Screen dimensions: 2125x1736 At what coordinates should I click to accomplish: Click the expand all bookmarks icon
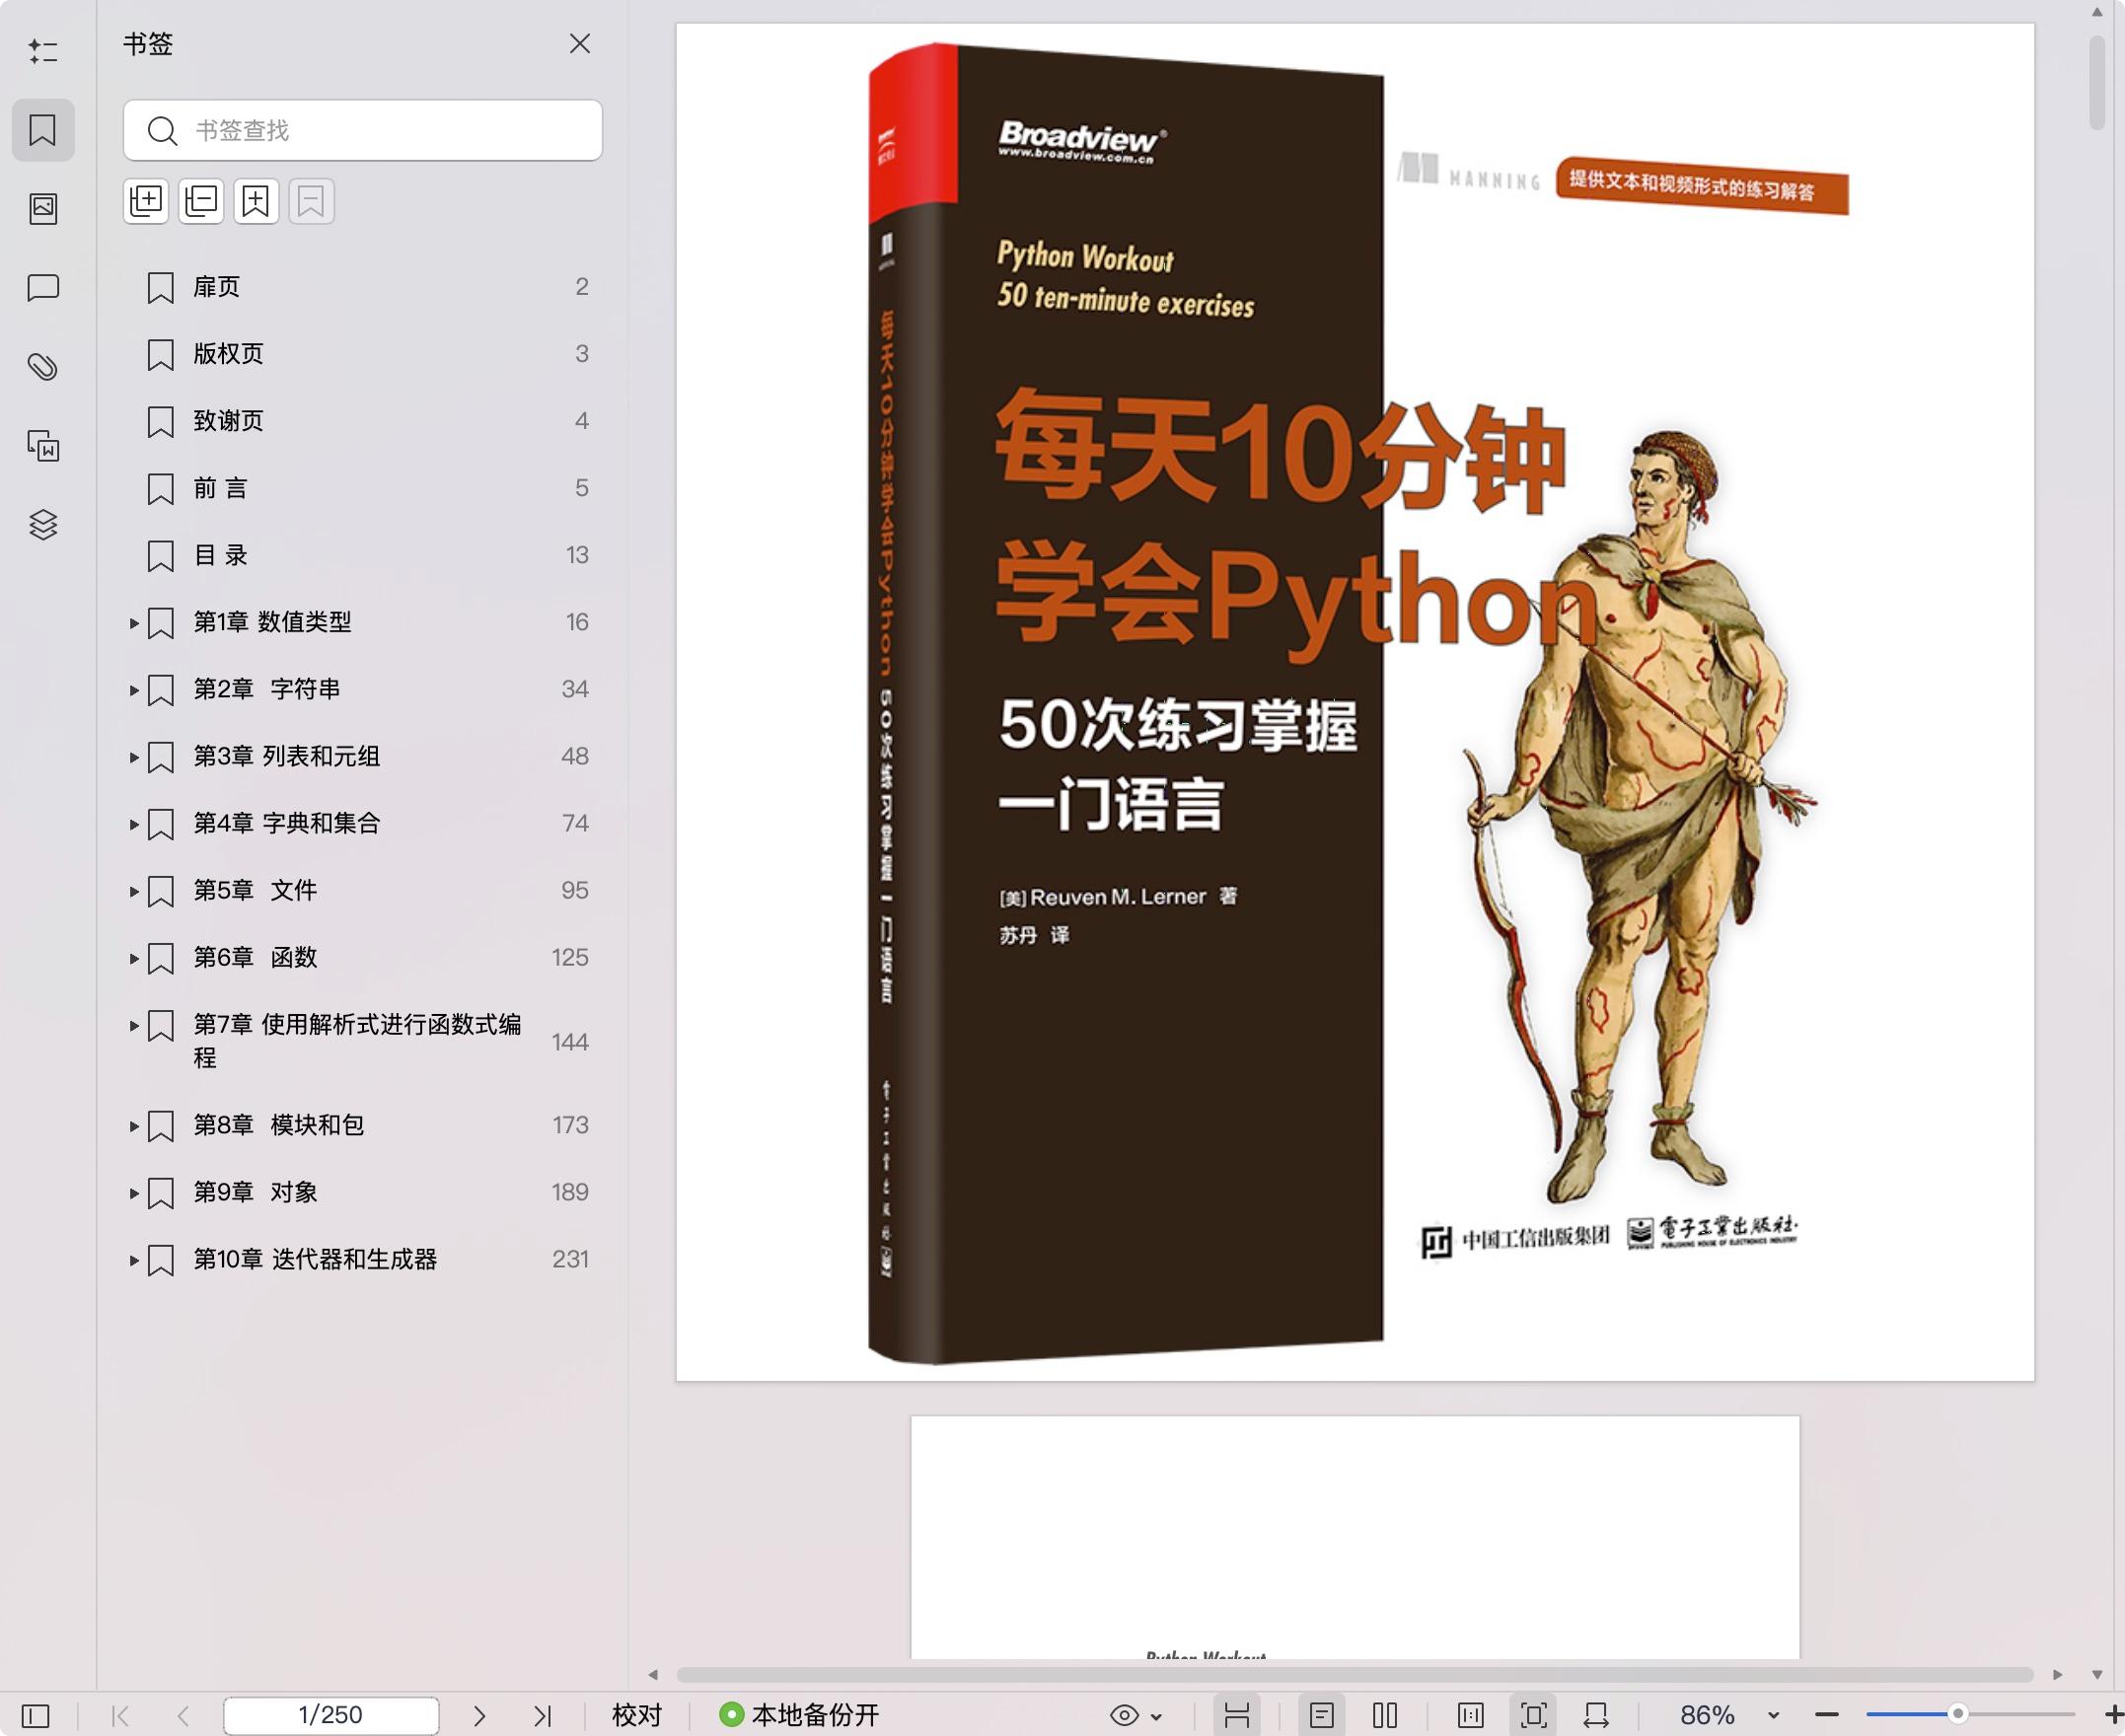146,201
